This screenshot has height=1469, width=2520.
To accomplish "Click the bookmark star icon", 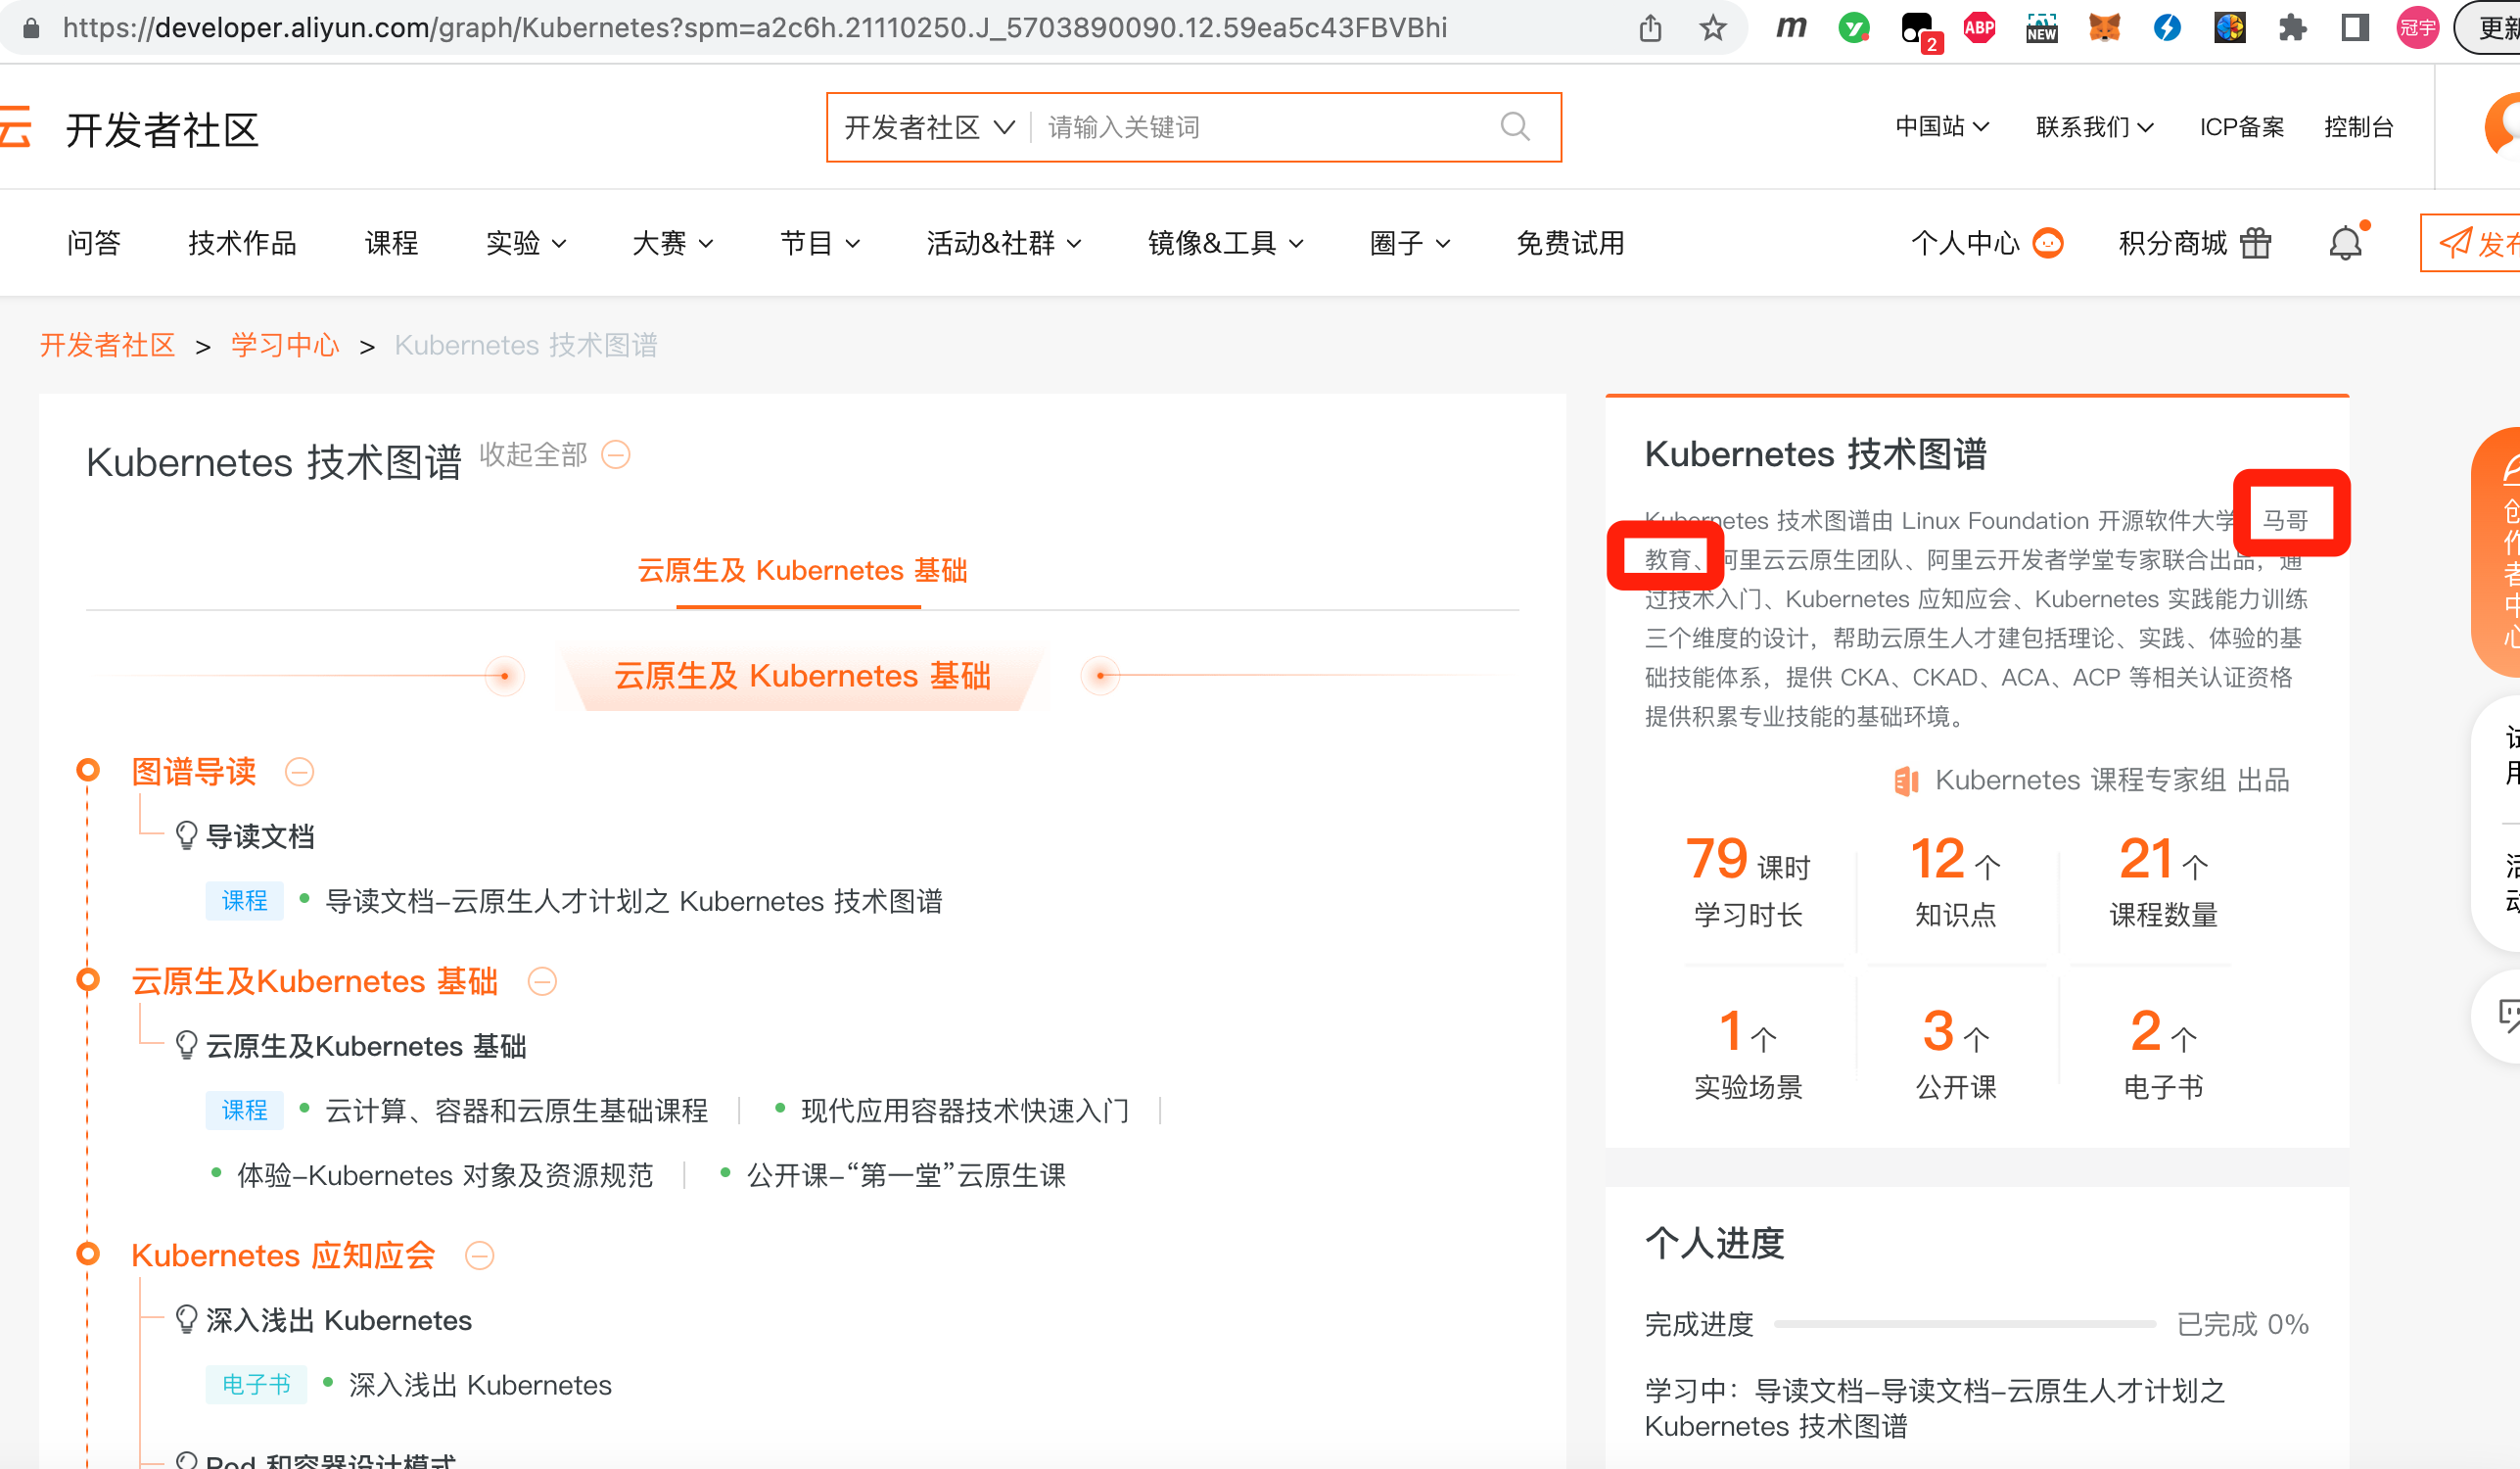I will [1713, 28].
